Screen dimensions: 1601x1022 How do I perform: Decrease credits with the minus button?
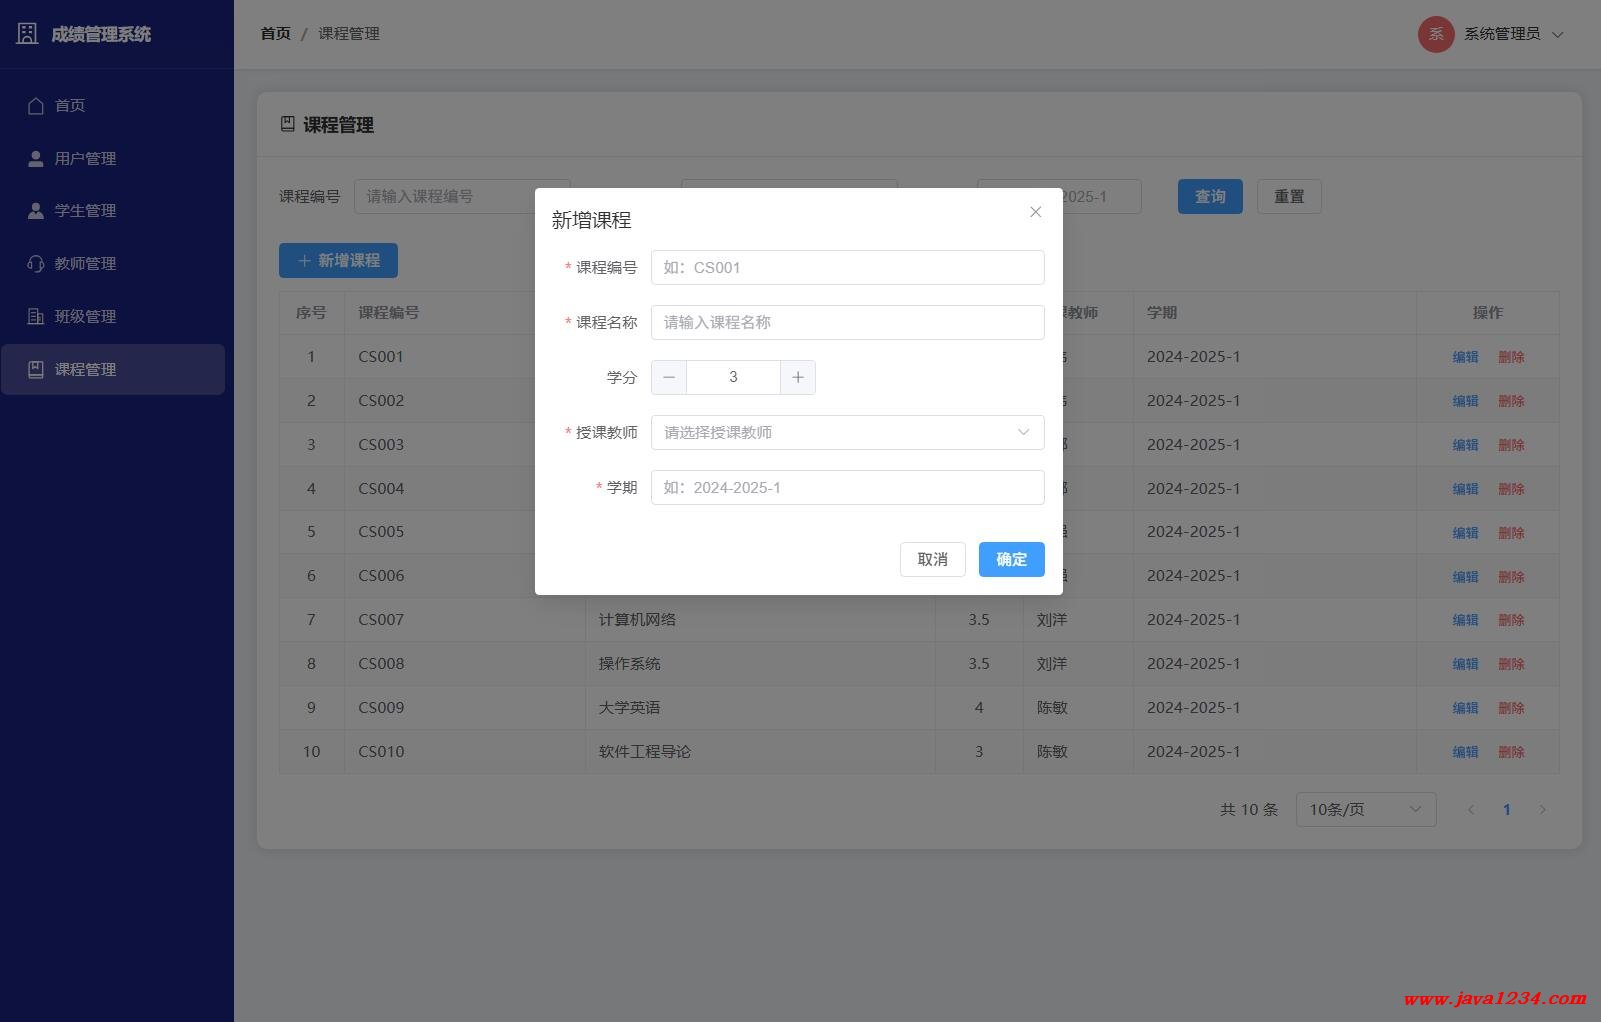click(669, 378)
